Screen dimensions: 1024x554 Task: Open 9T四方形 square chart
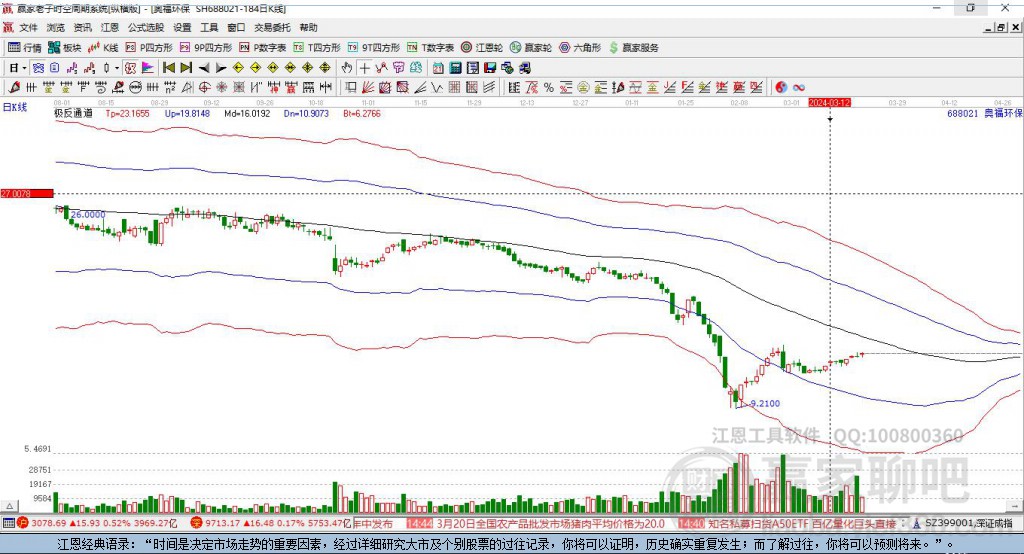point(374,48)
